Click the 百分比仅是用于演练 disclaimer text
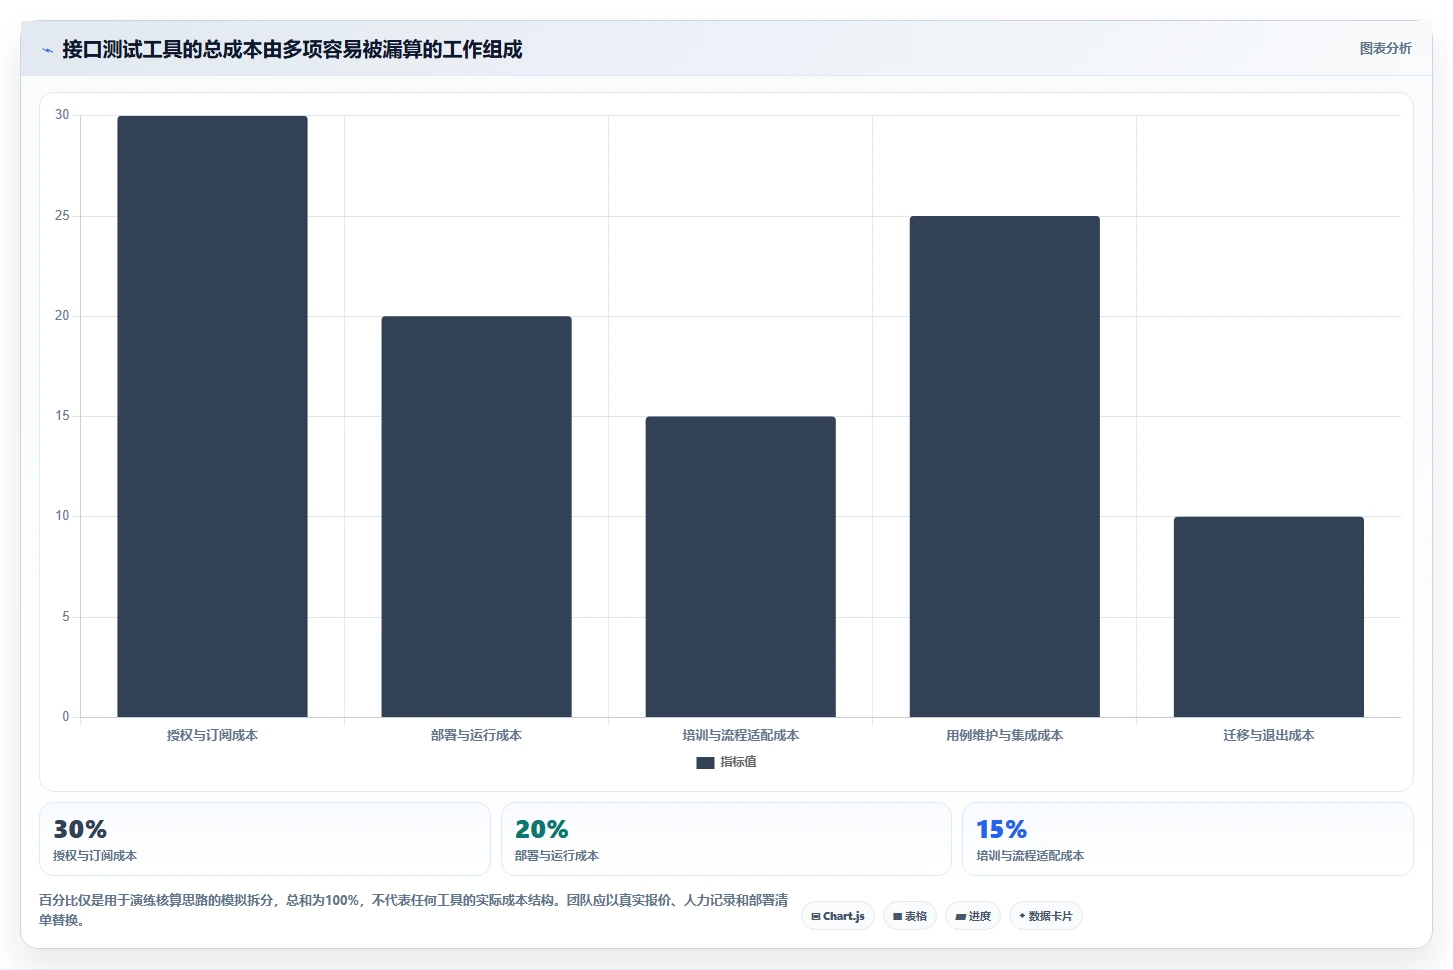The height and width of the screenshot is (970, 1453). (x=413, y=910)
